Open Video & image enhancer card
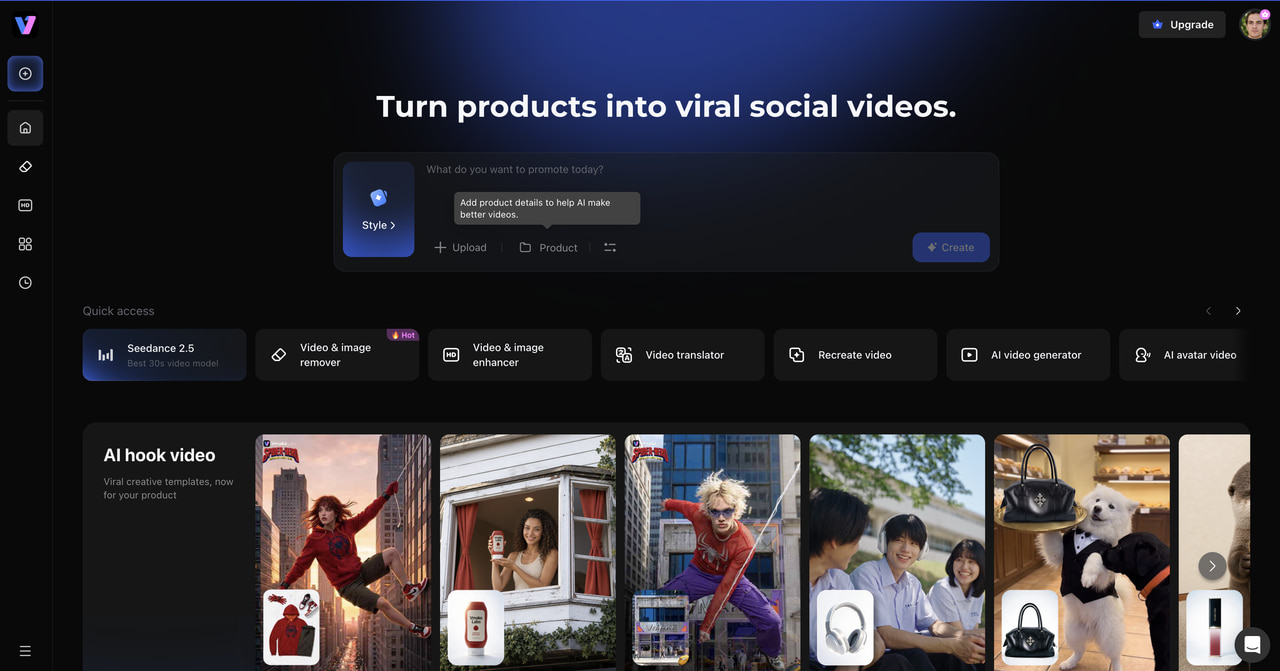The image size is (1280, 671). (x=510, y=355)
